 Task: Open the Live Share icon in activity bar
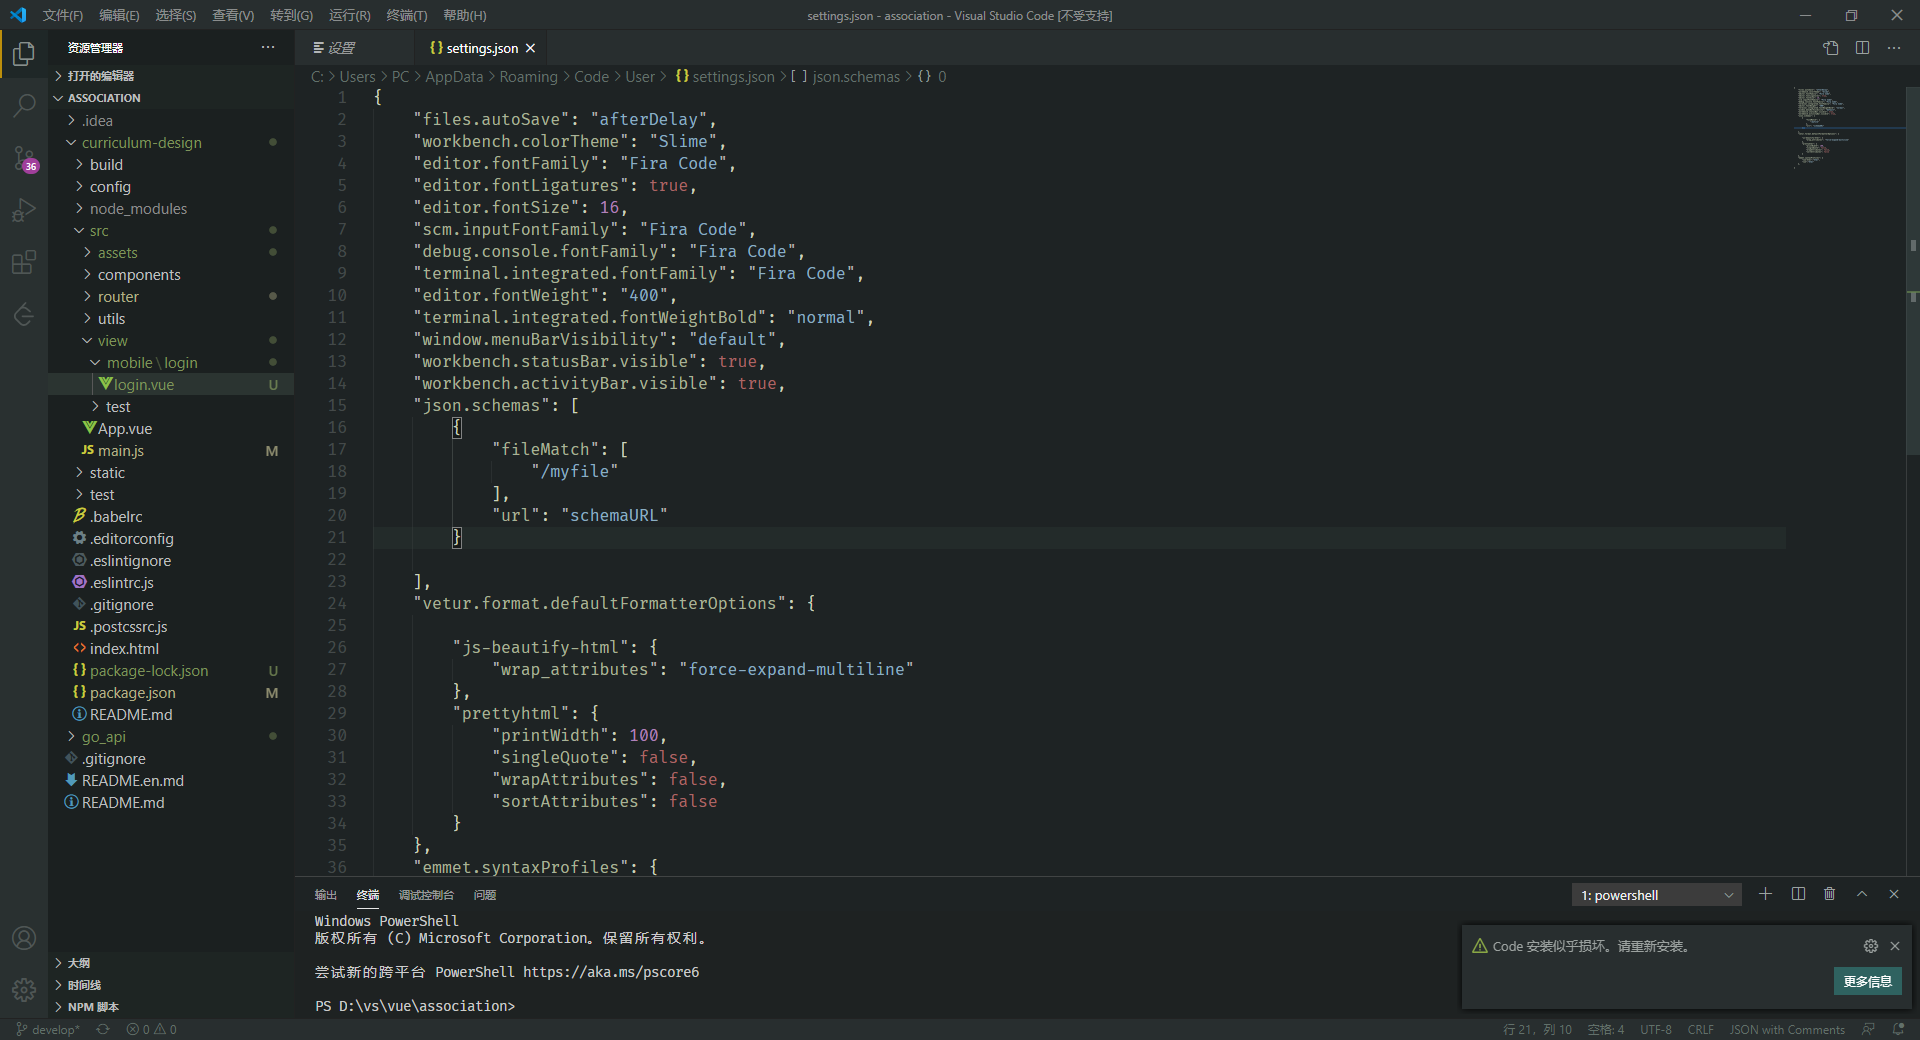click(24, 315)
